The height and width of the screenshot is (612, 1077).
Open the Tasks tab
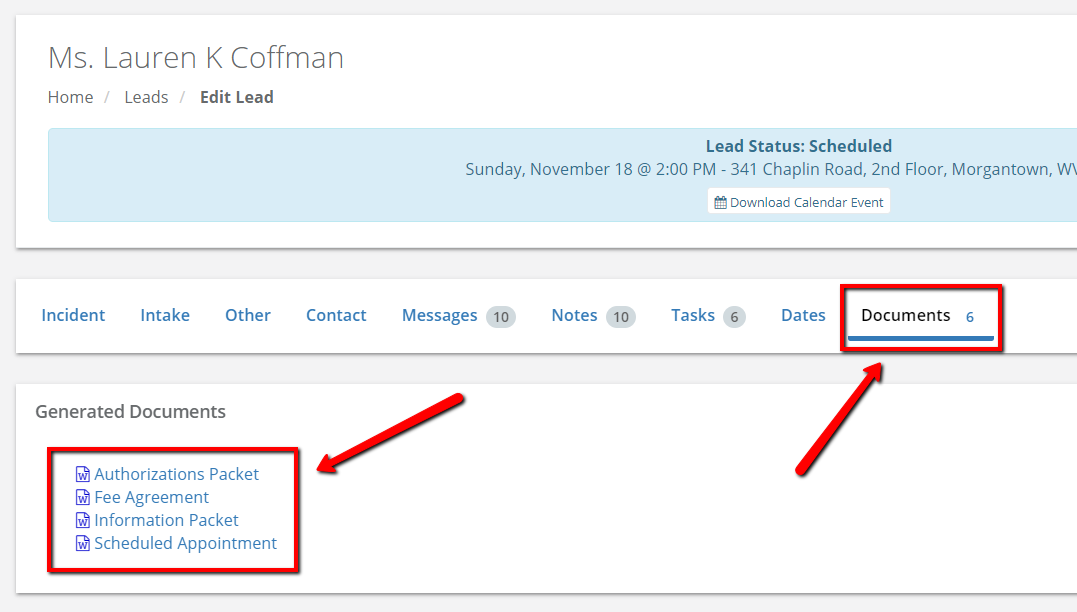pos(693,315)
